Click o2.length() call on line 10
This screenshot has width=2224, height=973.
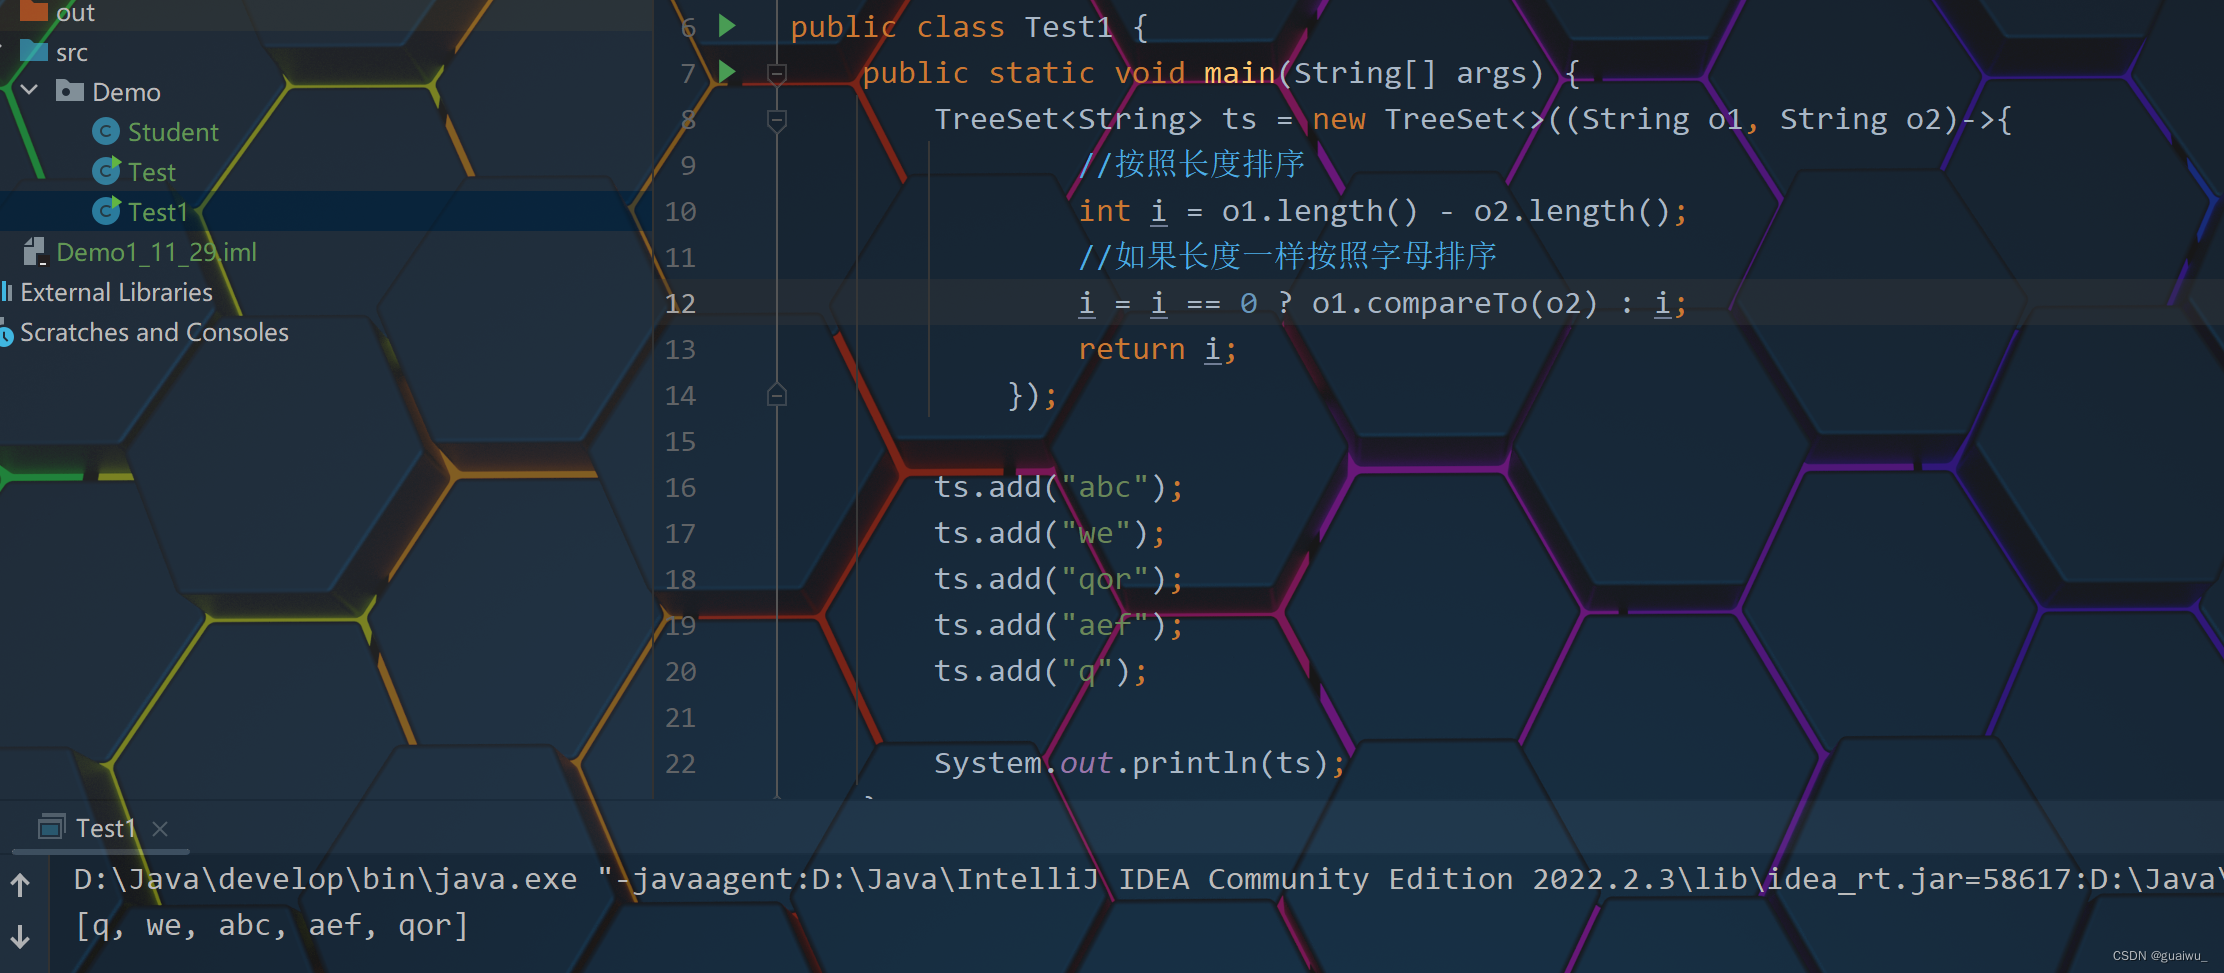1571,211
